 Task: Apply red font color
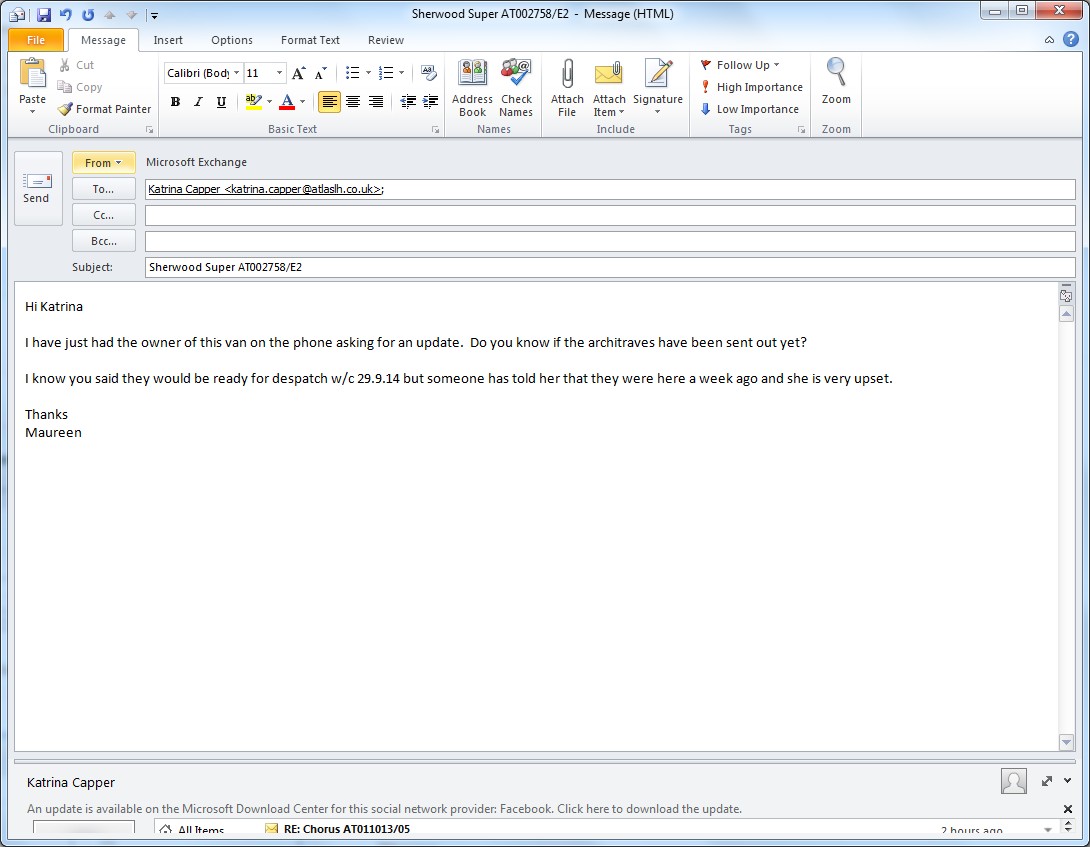click(x=286, y=102)
